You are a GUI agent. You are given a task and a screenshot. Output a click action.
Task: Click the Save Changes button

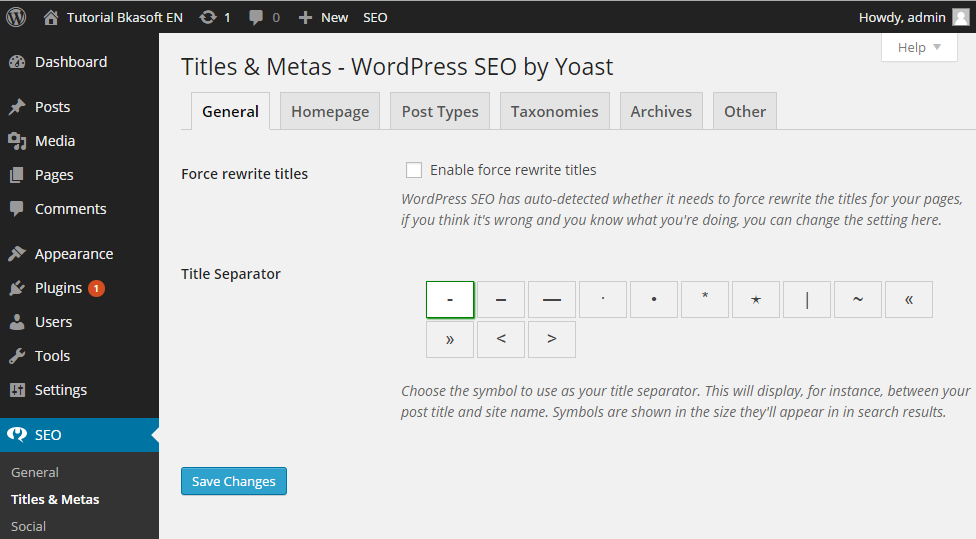(x=234, y=481)
